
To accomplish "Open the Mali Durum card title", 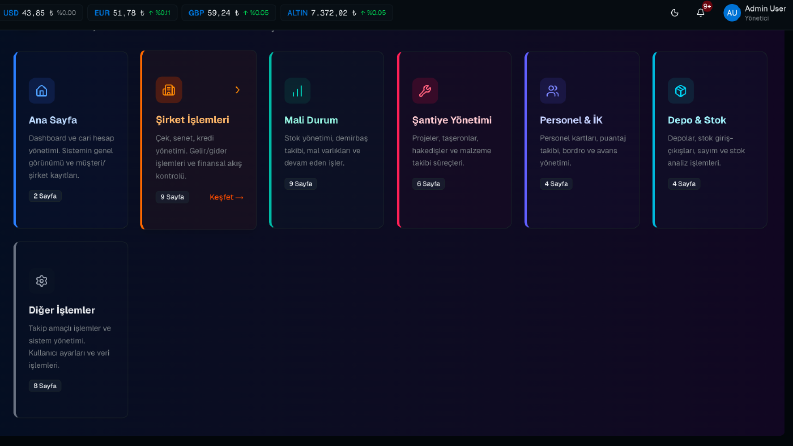I will click(311, 120).
